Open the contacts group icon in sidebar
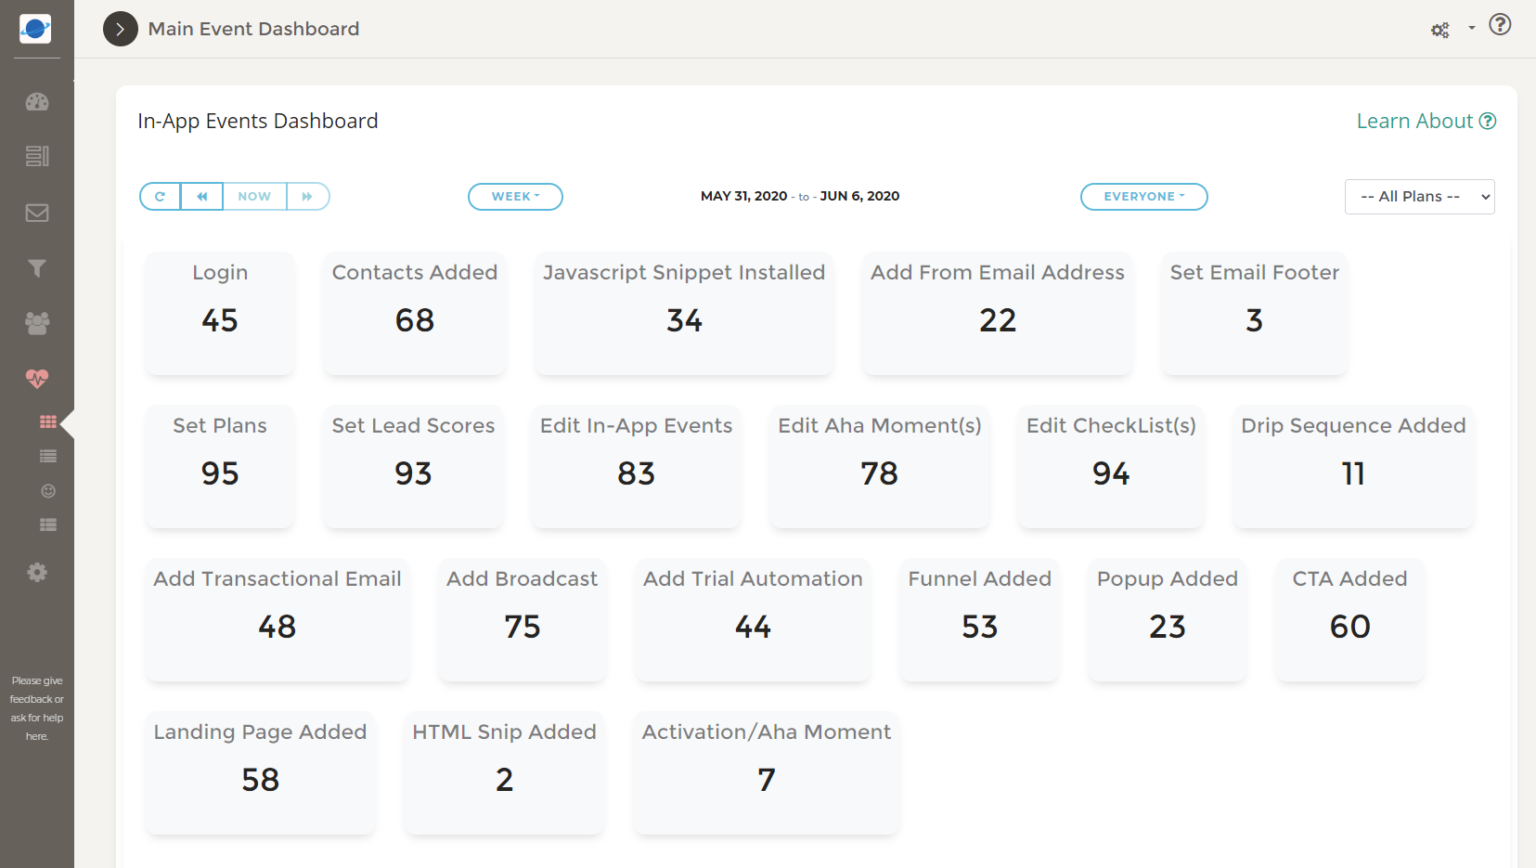Image resolution: width=1536 pixels, height=868 pixels. 37,323
